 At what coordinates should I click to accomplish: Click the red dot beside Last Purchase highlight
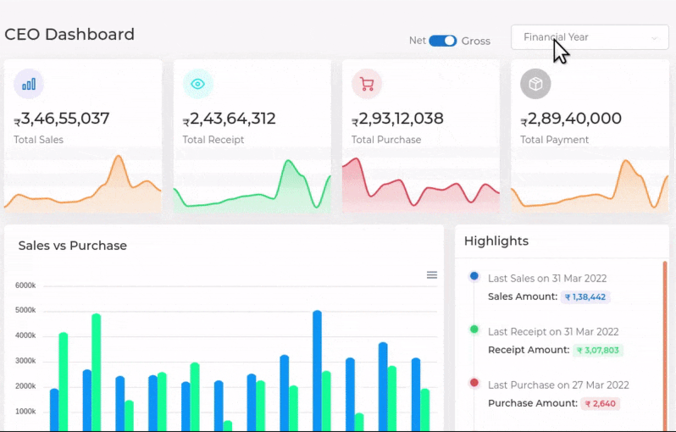click(x=474, y=382)
